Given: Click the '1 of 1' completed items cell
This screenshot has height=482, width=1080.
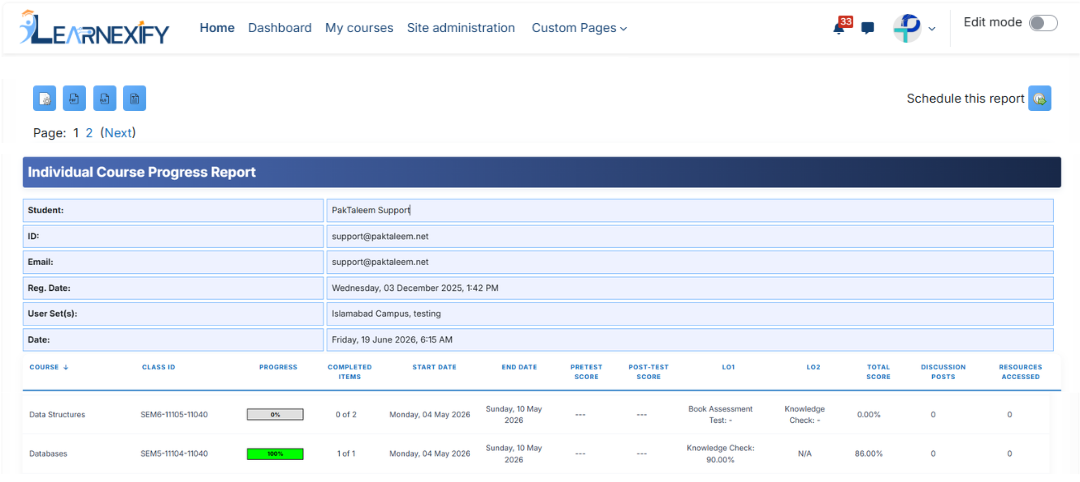Looking at the screenshot, I should point(346,454).
